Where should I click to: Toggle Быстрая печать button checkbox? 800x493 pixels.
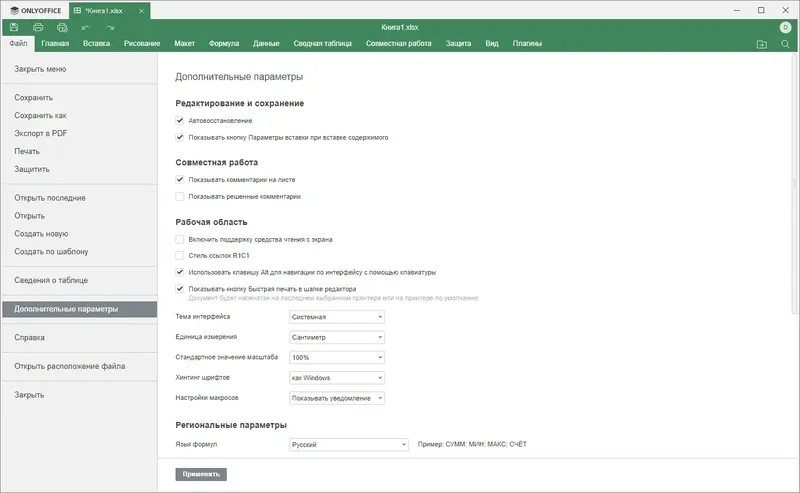180,289
